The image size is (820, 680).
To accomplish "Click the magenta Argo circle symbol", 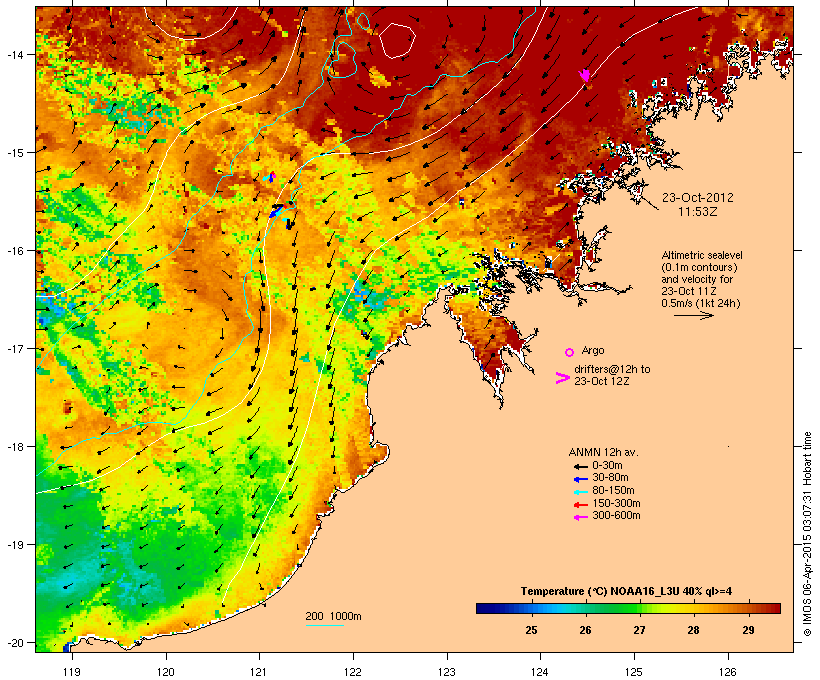I will point(570,352).
